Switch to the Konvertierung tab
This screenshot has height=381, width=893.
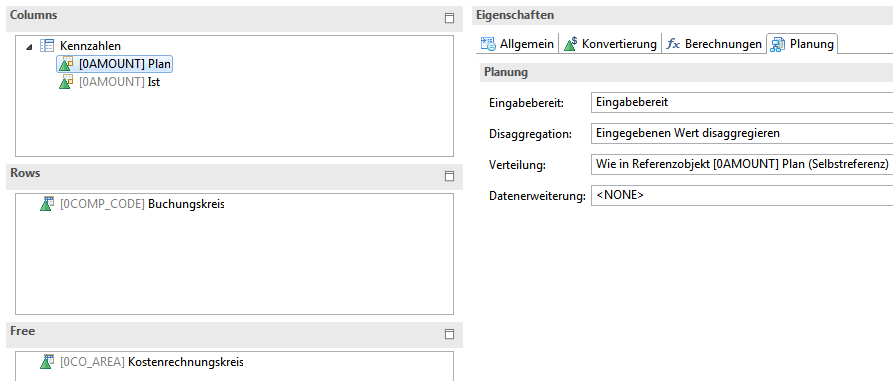coord(610,44)
